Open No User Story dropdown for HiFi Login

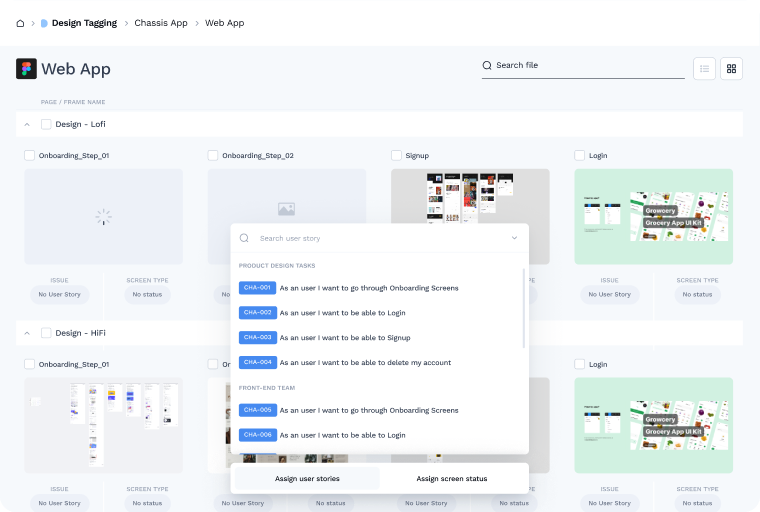(610, 503)
